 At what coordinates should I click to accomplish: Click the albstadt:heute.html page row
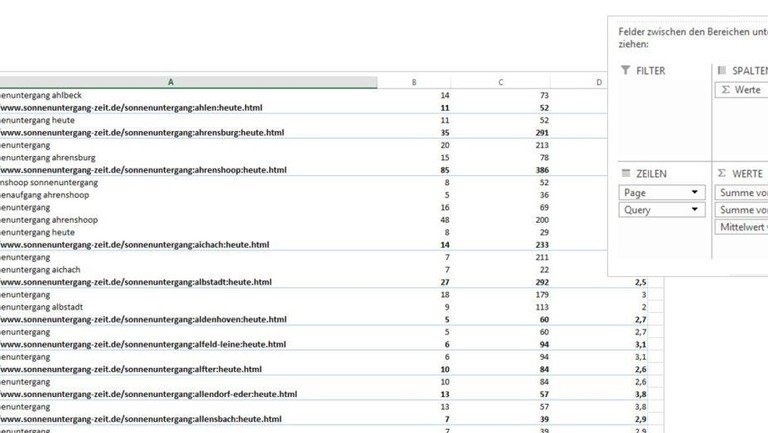click(x=136, y=282)
